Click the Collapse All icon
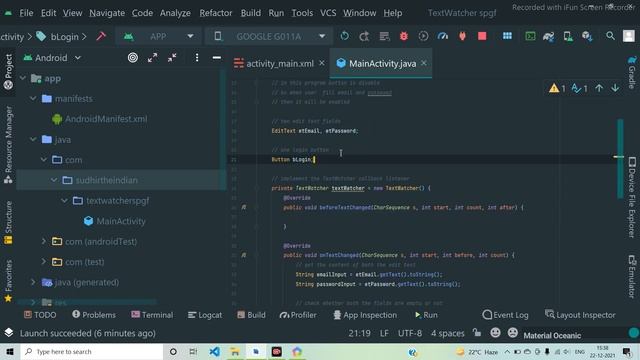This screenshot has height=360, width=640. 172,58
